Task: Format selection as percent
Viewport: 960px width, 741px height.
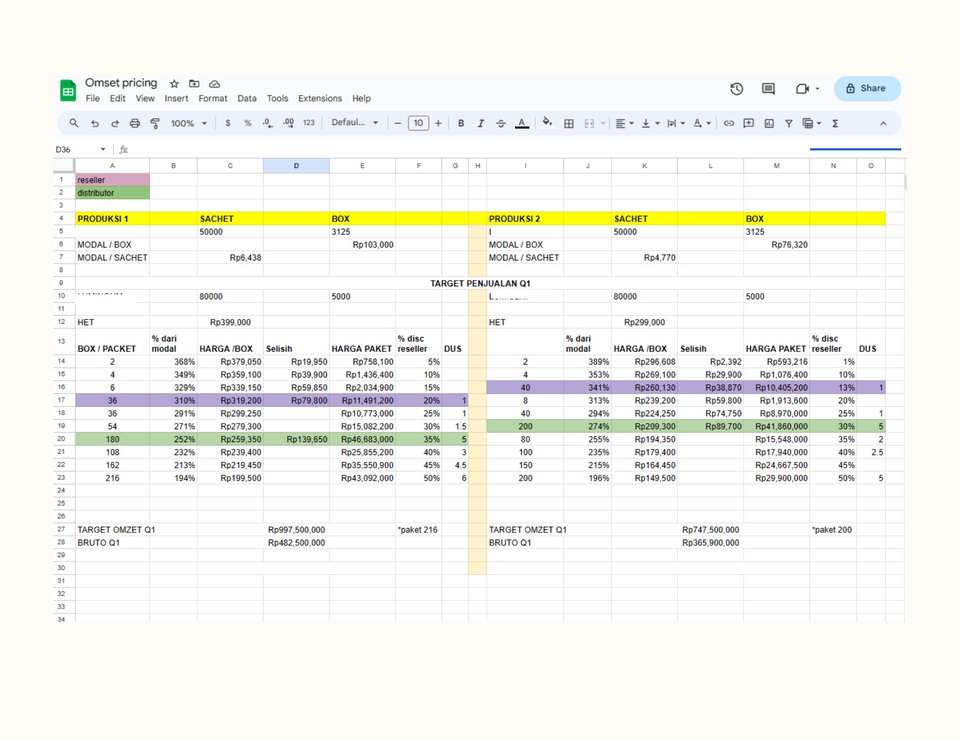Action: click(246, 123)
